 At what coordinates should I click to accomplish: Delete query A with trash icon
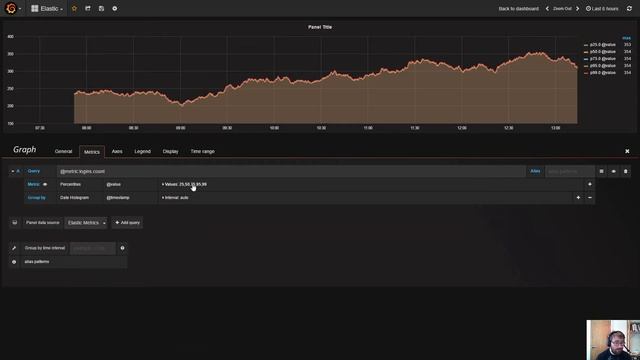coord(625,171)
